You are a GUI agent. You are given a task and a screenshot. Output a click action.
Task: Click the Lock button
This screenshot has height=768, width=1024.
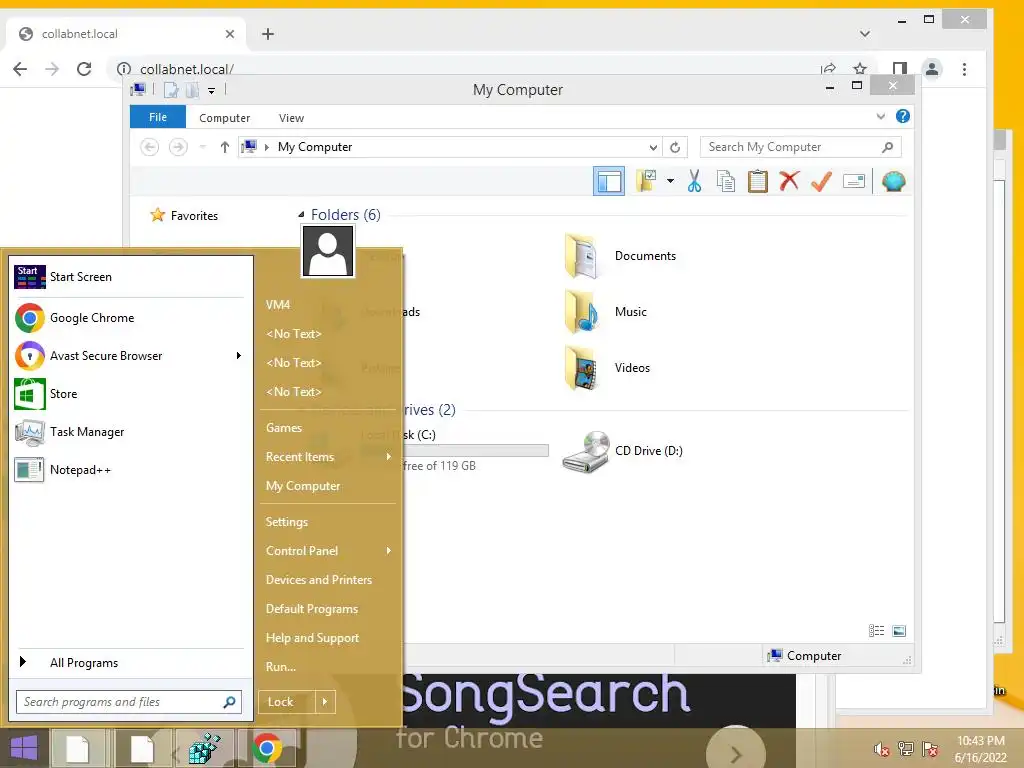coord(287,702)
